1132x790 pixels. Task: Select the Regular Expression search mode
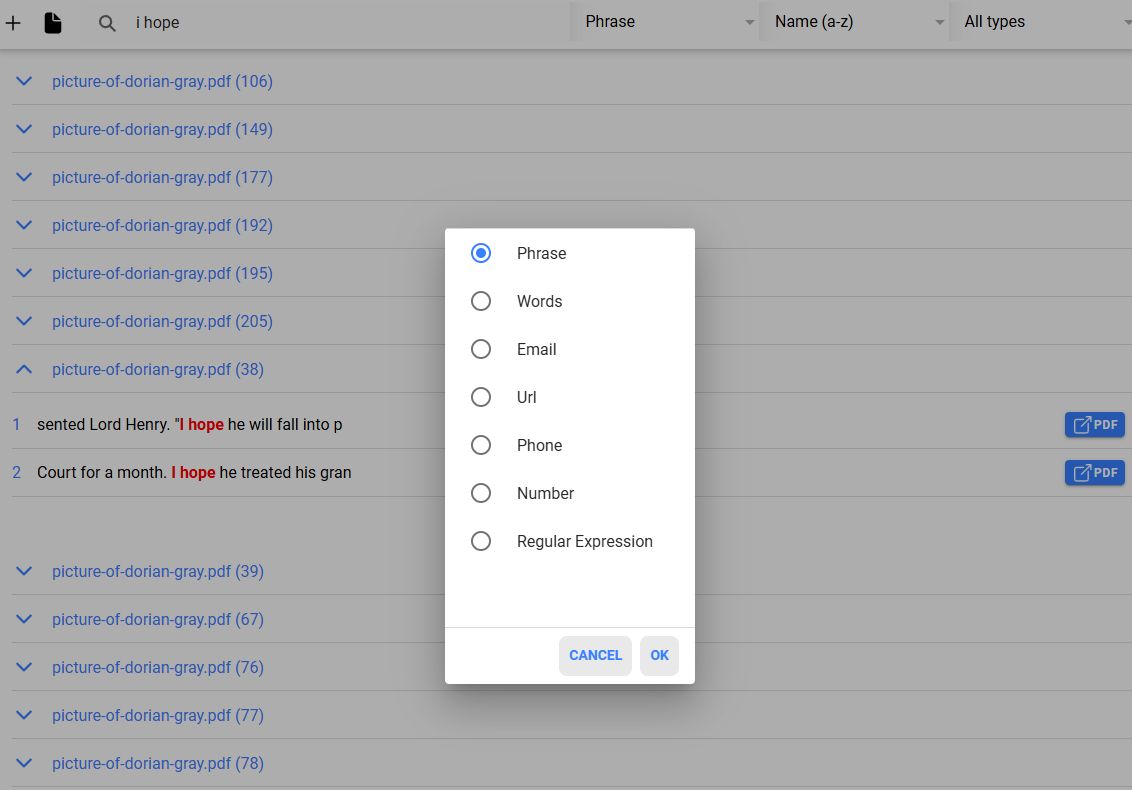tap(481, 541)
